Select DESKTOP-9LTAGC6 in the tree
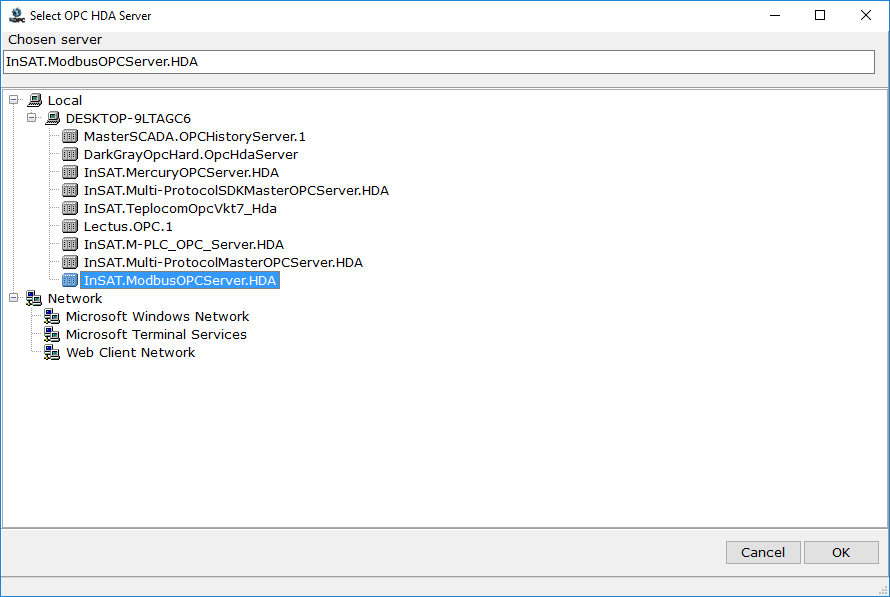 tap(128, 119)
